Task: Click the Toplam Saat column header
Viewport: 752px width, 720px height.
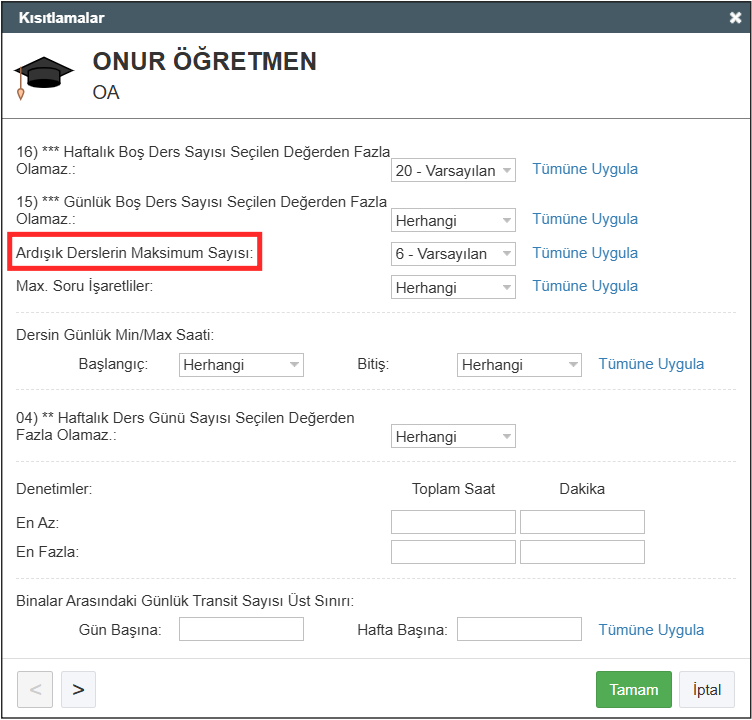Action: 453,489
